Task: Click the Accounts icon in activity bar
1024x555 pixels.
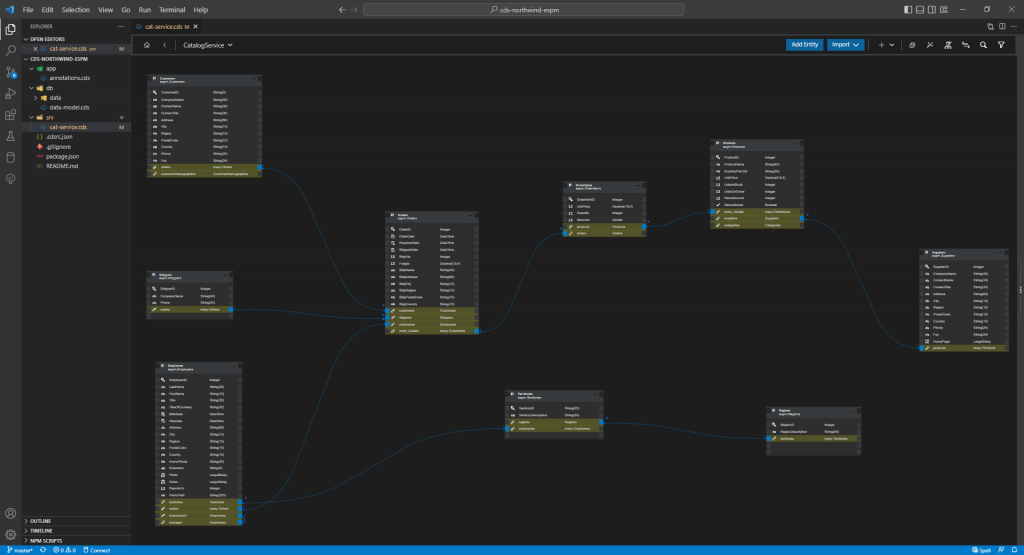Action: click(10, 513)
